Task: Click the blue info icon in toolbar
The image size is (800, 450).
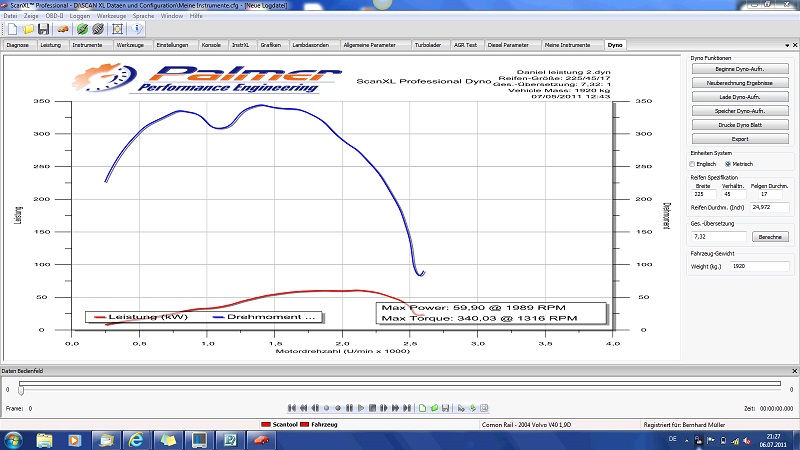Action: point(135,30)
